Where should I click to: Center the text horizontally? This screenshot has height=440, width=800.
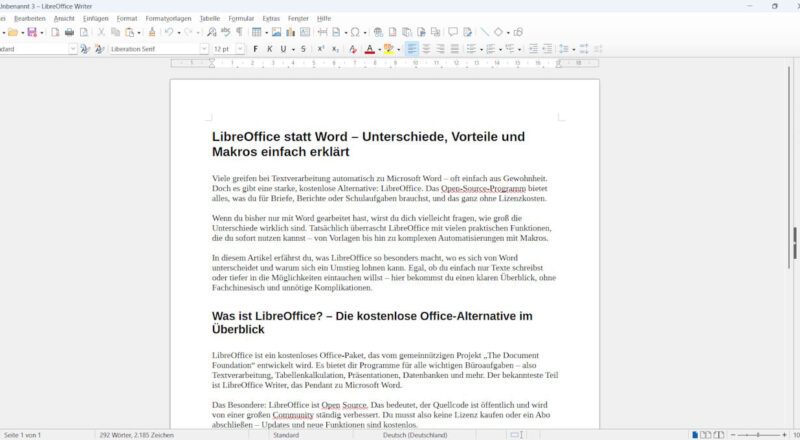pos(426,49)
